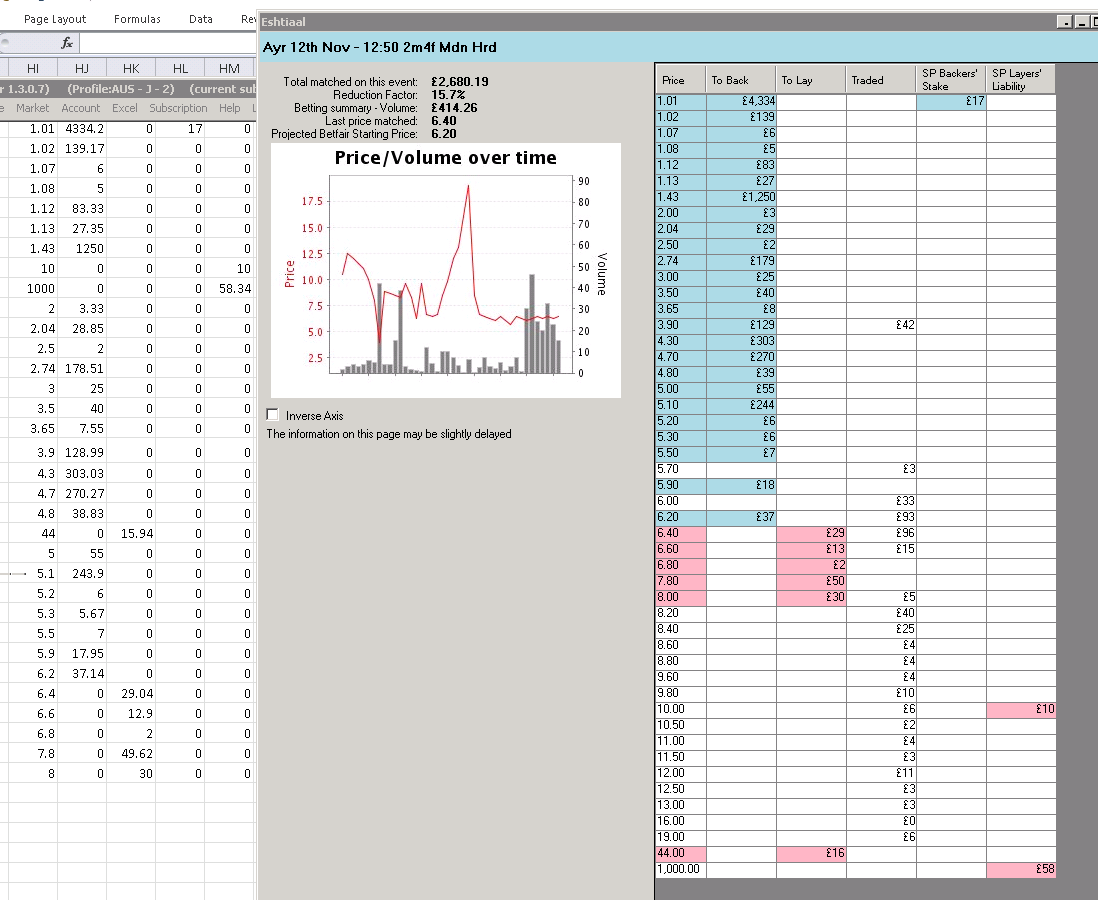This screenshot has height=900, width=1098.
Task: Select Excel cell with value 1250
Action: [82, 249]
